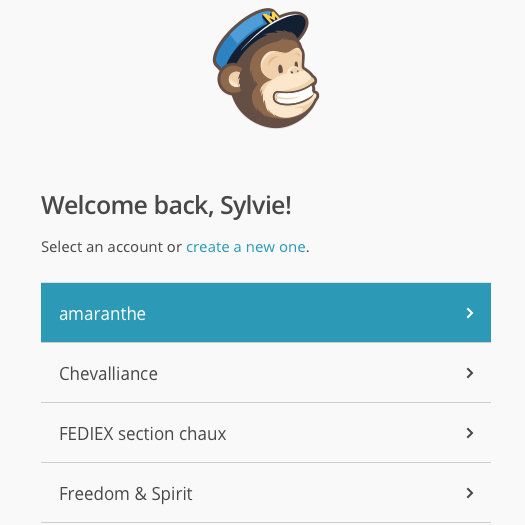The height and width of the screenshot is (525, 525).
Task: Select the Chevalliance account row
Action: 266,373
